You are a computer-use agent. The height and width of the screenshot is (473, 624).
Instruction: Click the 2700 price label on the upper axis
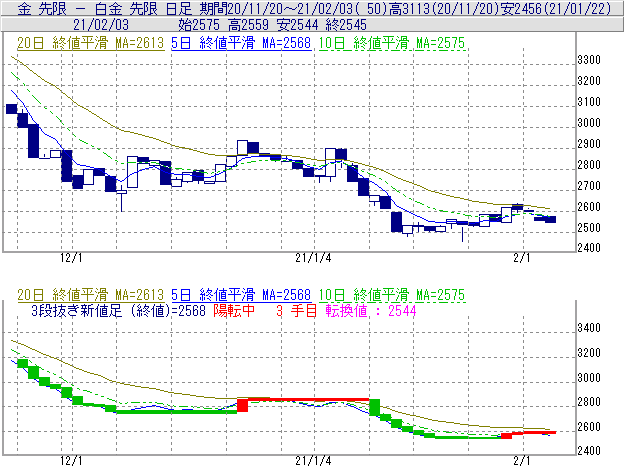click(x=589, y=186)
